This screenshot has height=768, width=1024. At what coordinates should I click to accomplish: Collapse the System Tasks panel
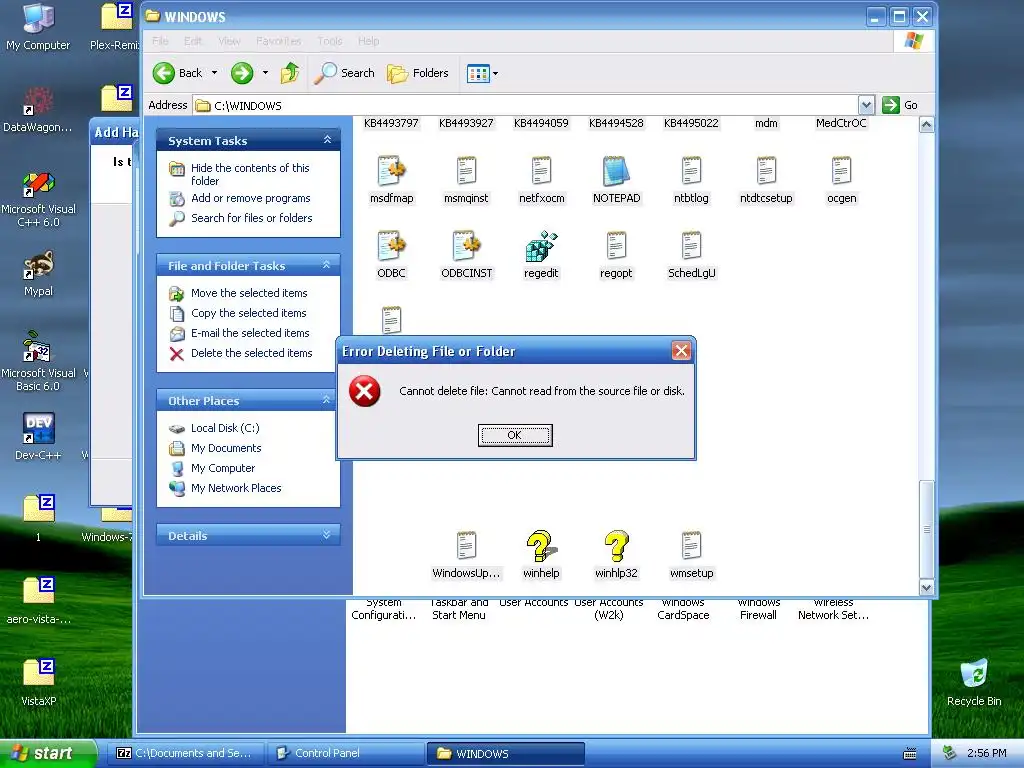pyautogui.click(x=327, y=140)
